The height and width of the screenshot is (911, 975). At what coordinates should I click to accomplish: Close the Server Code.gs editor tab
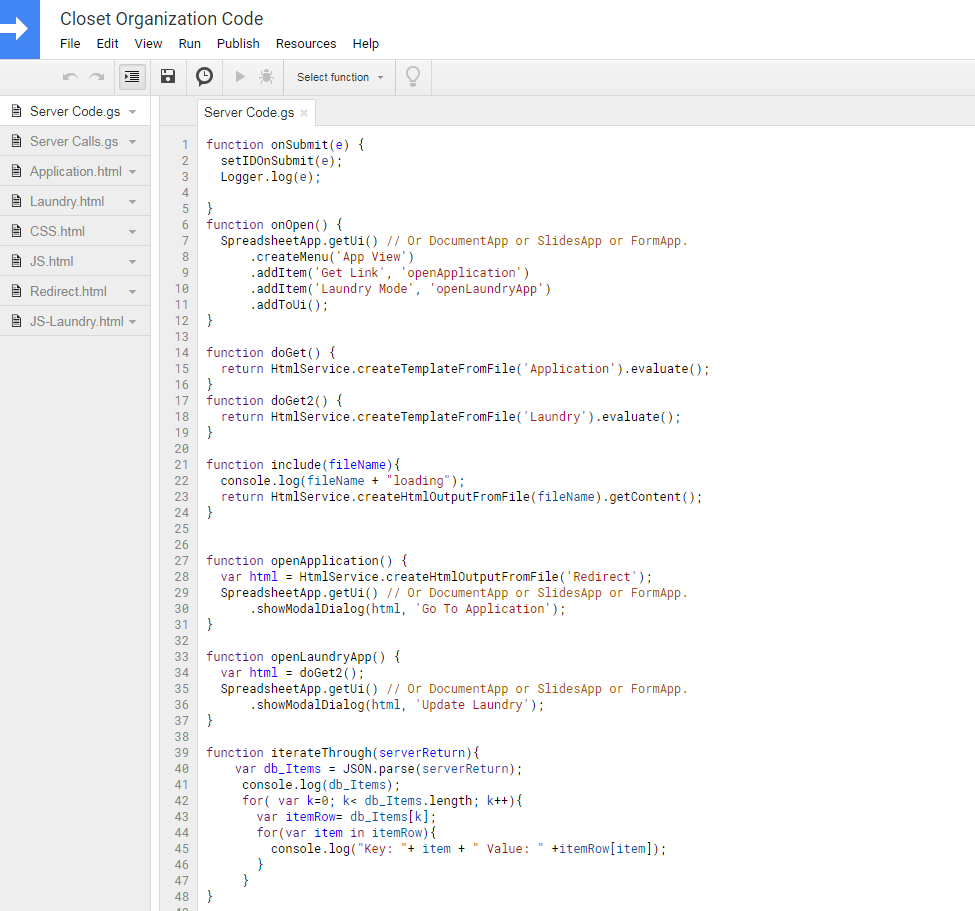pyautogui.click(x=304, y=113)
